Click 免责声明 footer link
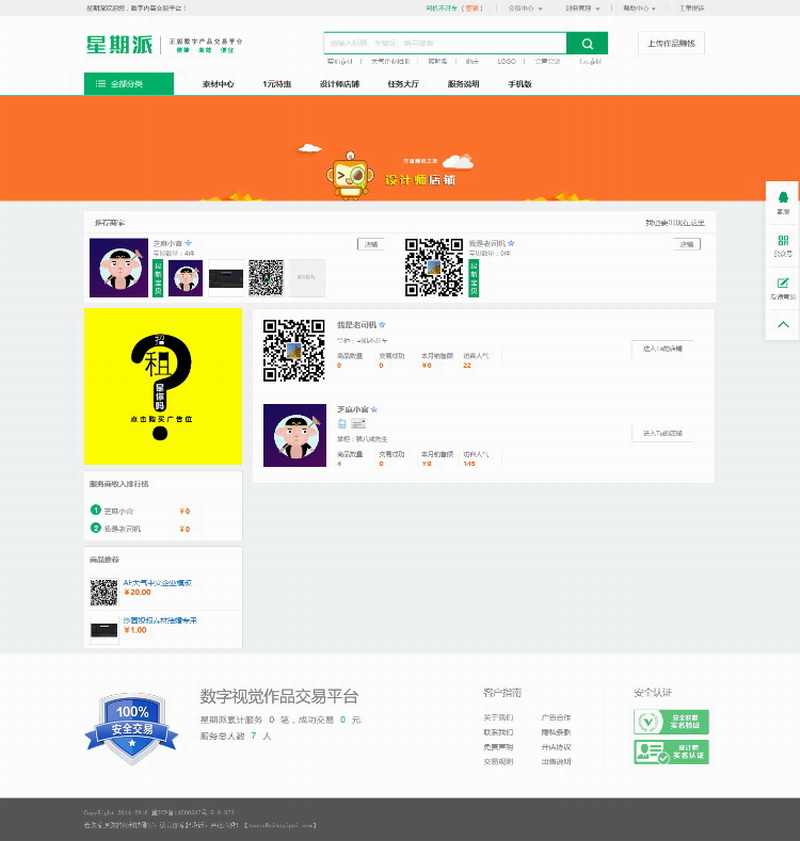This screenshot has height=841, width=800. pyautogui.click(x=498, y=747)
